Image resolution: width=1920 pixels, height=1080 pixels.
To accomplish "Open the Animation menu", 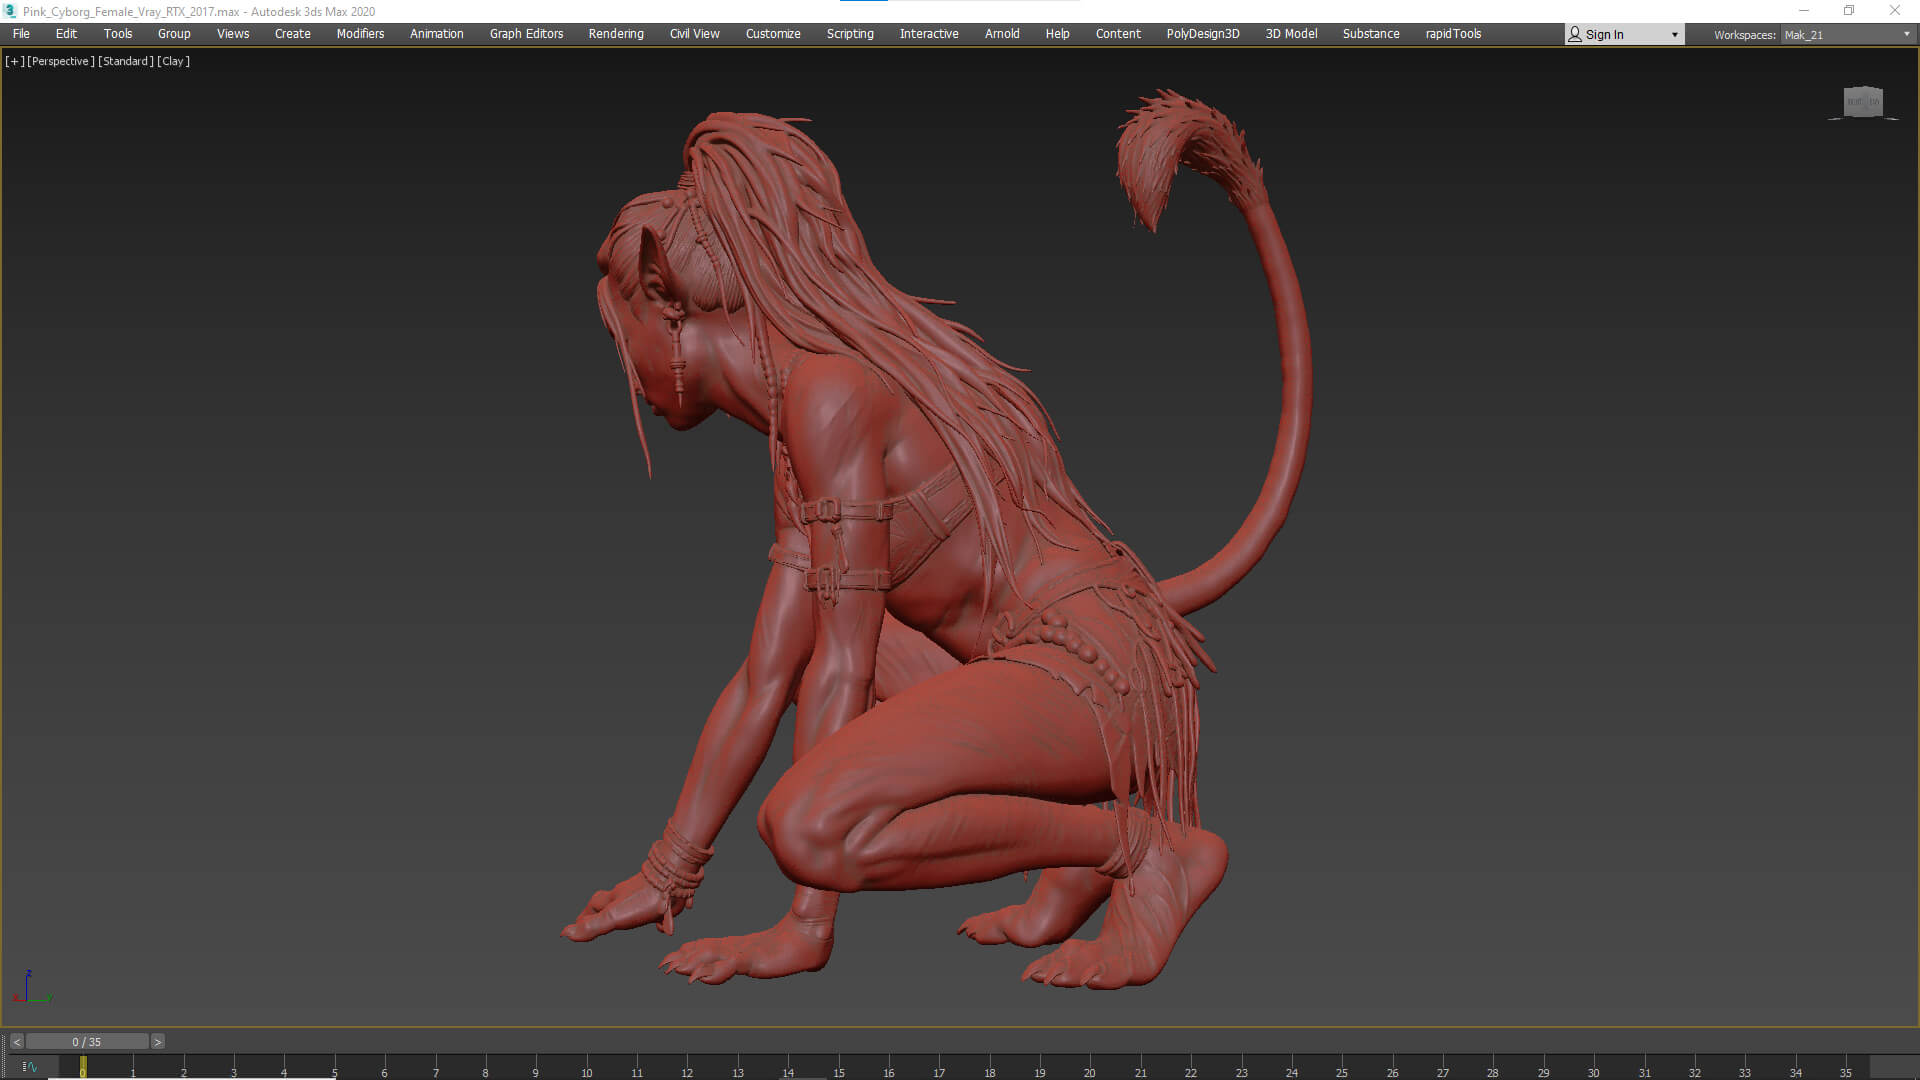I will click(436, 34).
